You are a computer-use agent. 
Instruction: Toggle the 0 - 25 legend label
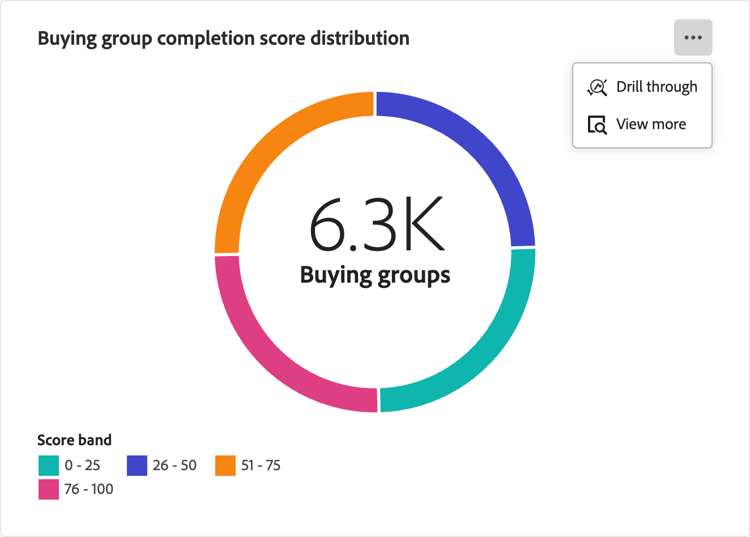(x=82, y=466)
